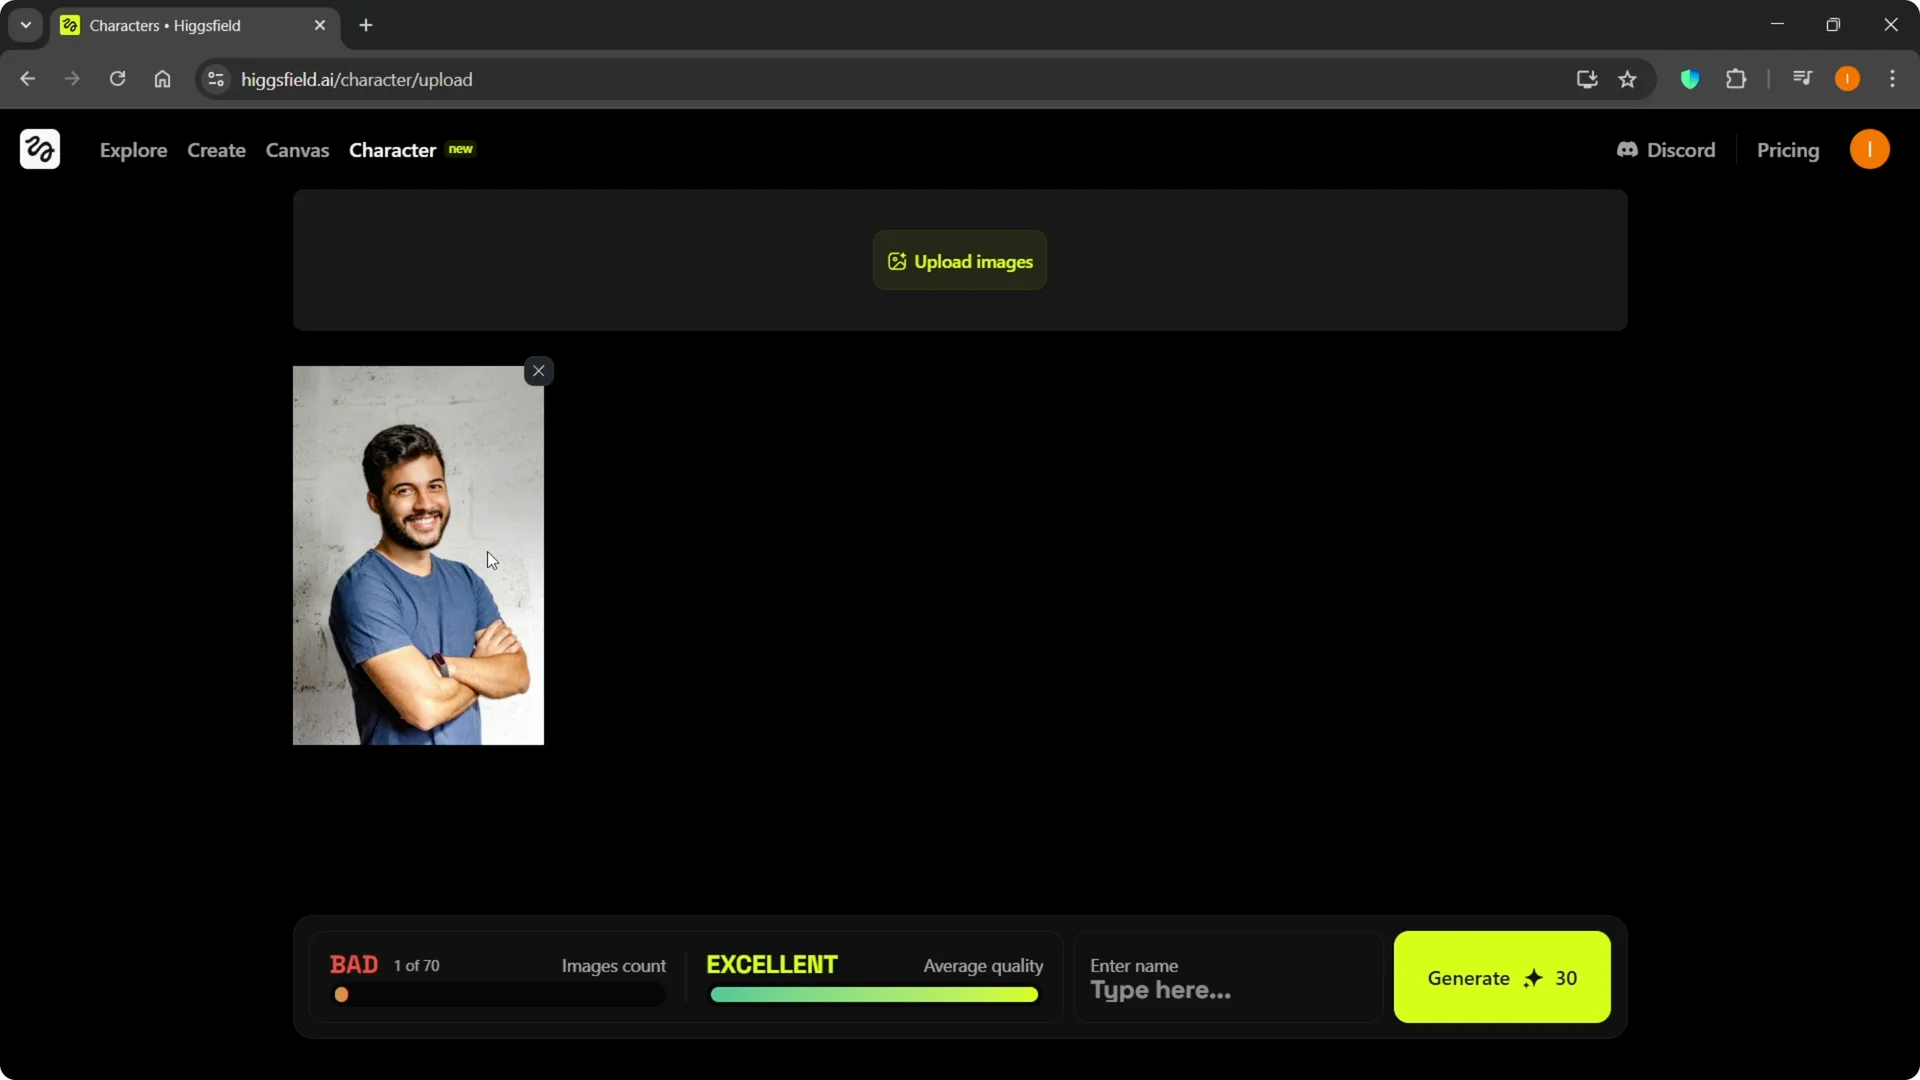The height and width of the screenshot is (1080, 1920).
Task: Click the Generate button
Action: tap(1501, 978)
